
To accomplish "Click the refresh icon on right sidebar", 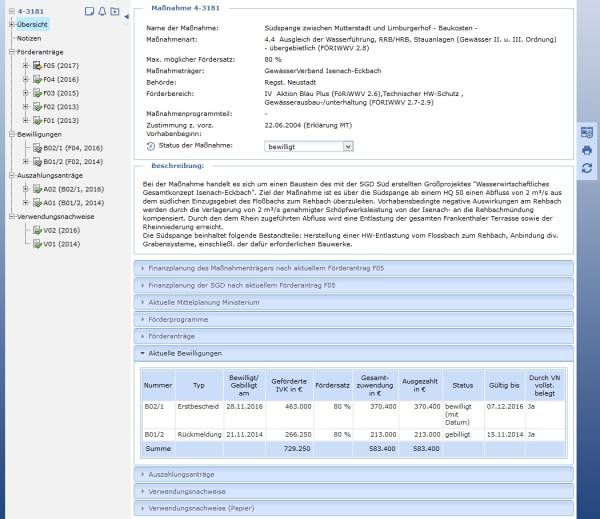I will (587, 168).
